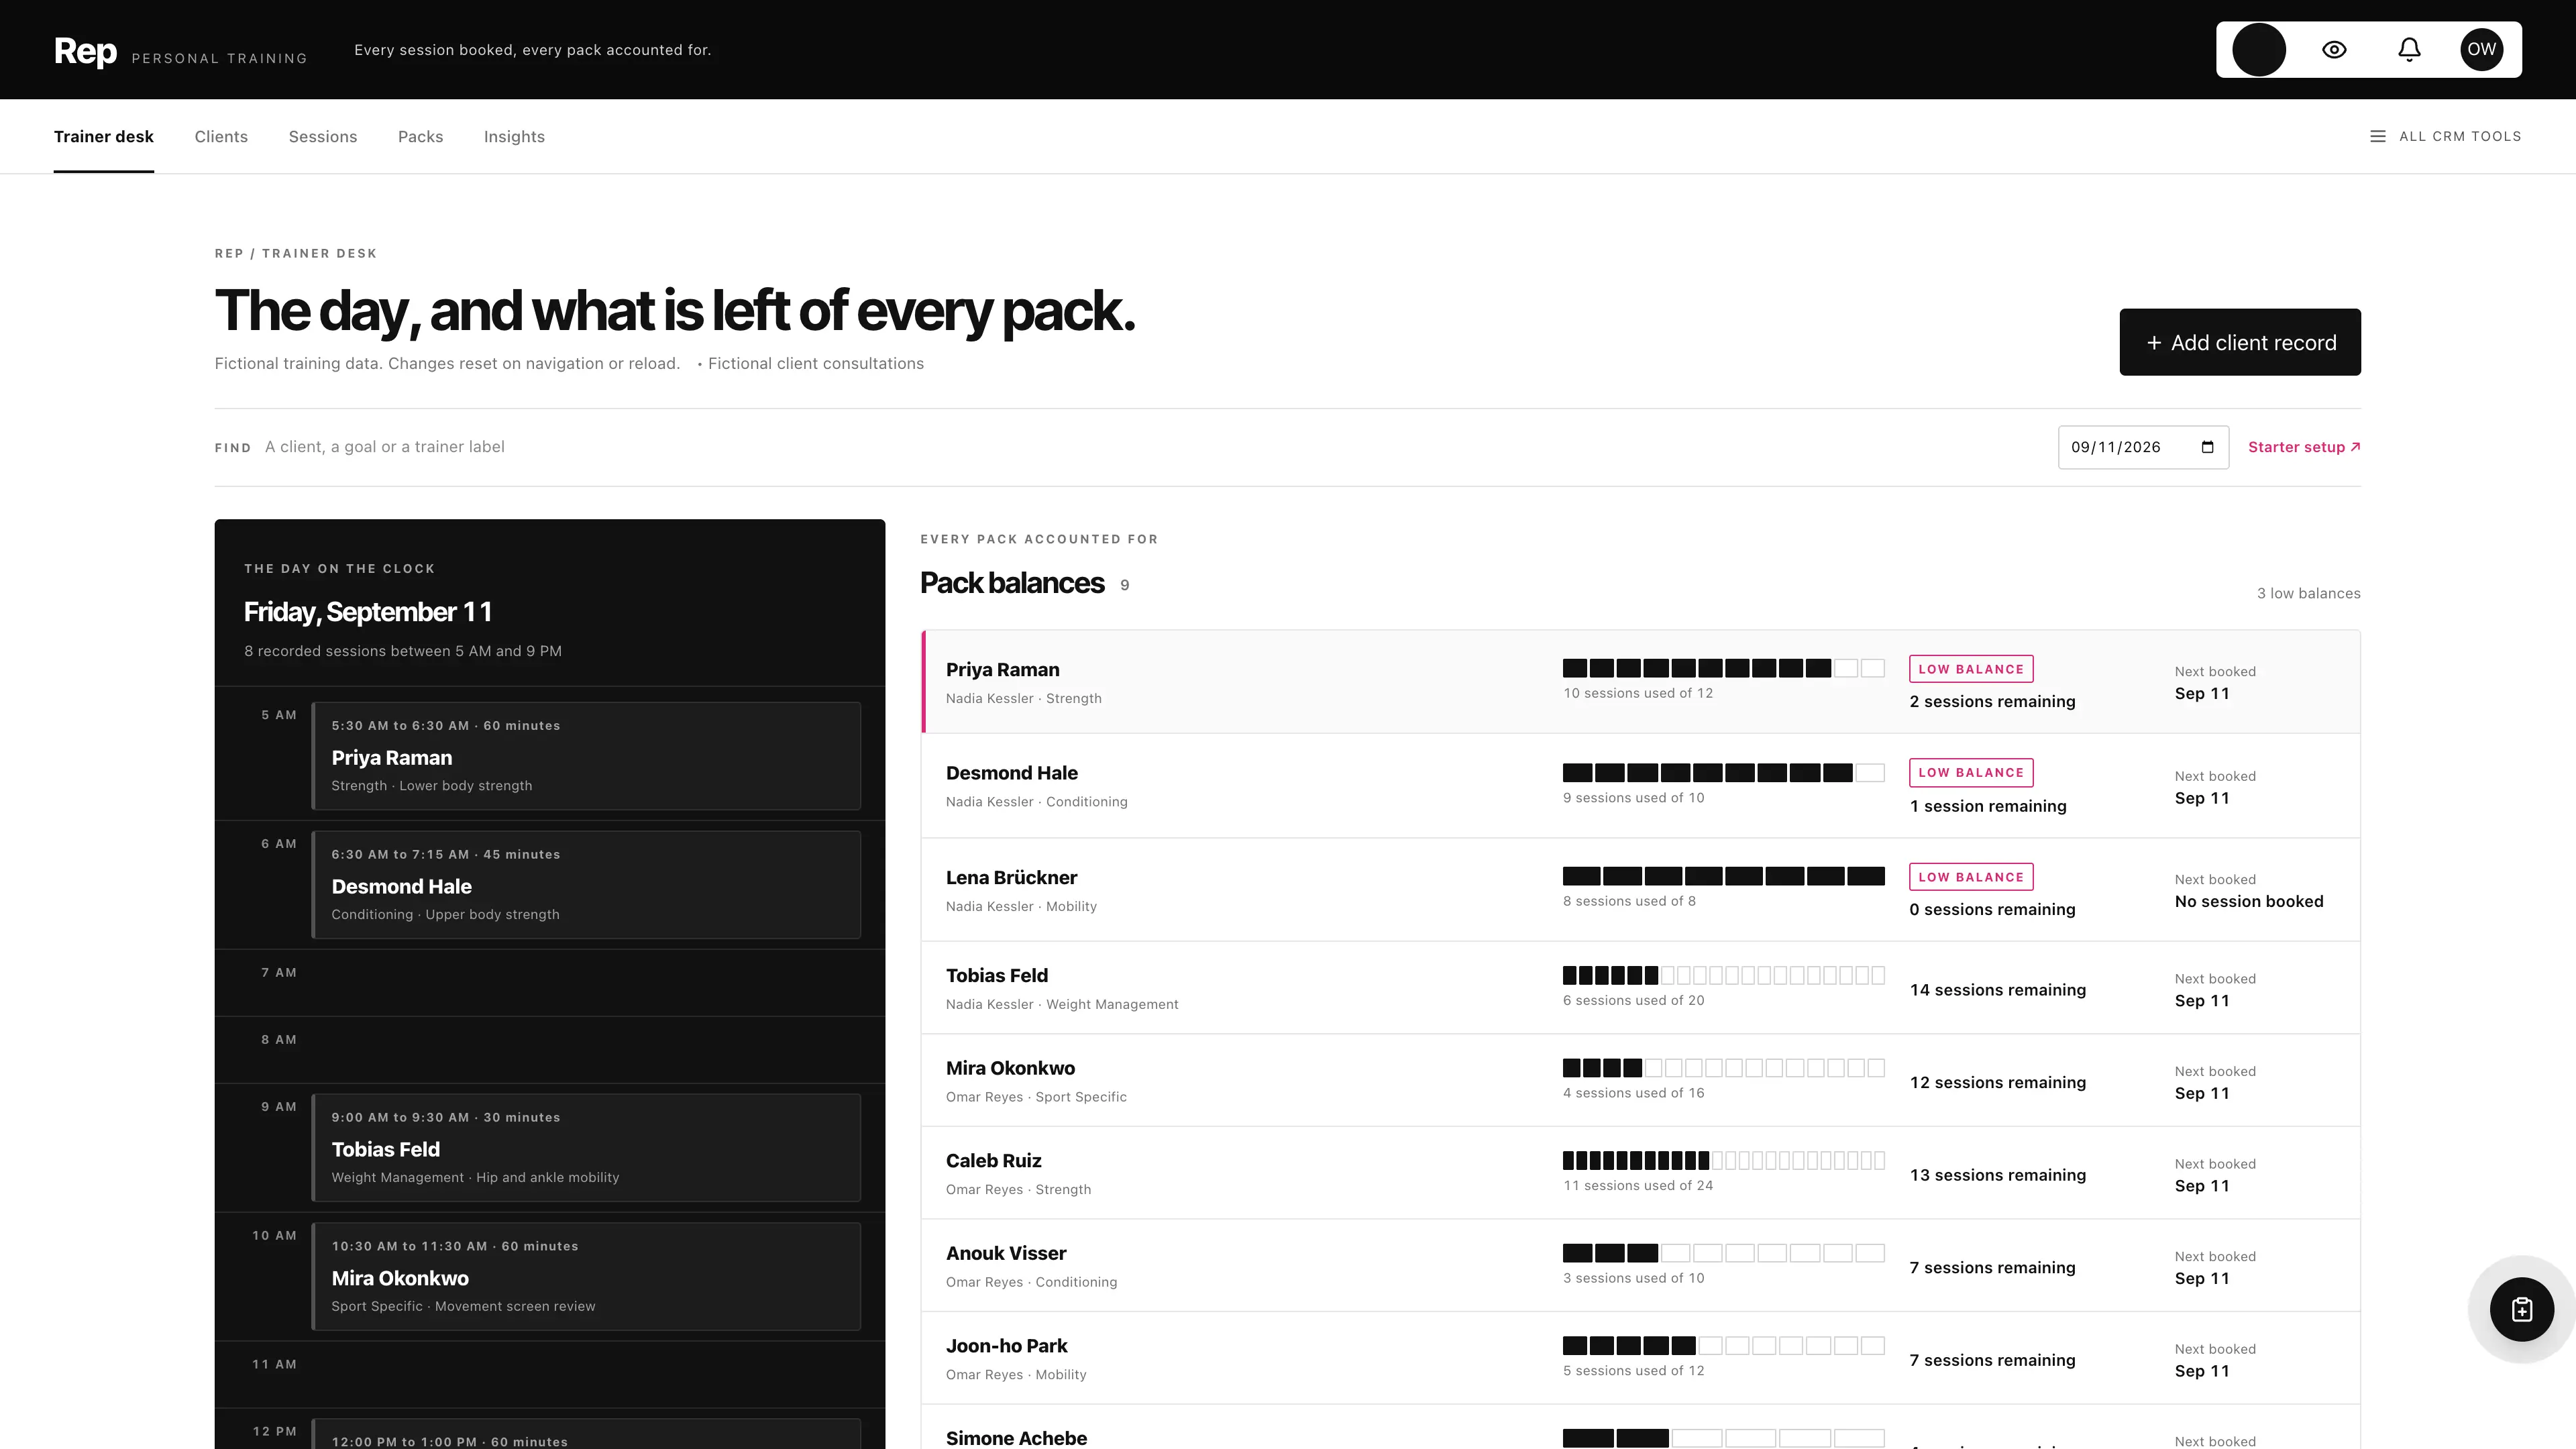Screen dimensions: 2576x1449
Task: Select Tobias Feld's pack balance row
Action: pos(1640,987)
